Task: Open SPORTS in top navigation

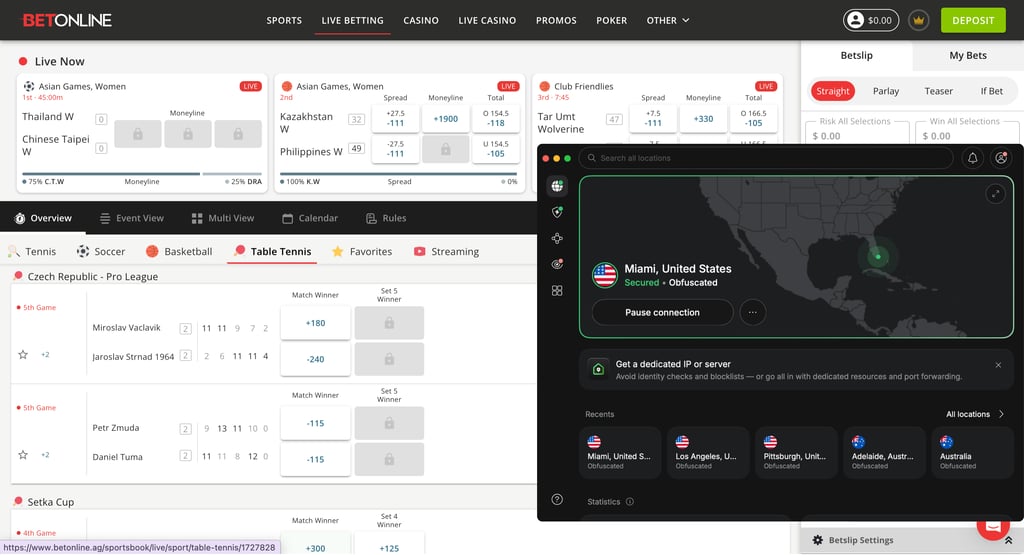Action: pos(284,20)
